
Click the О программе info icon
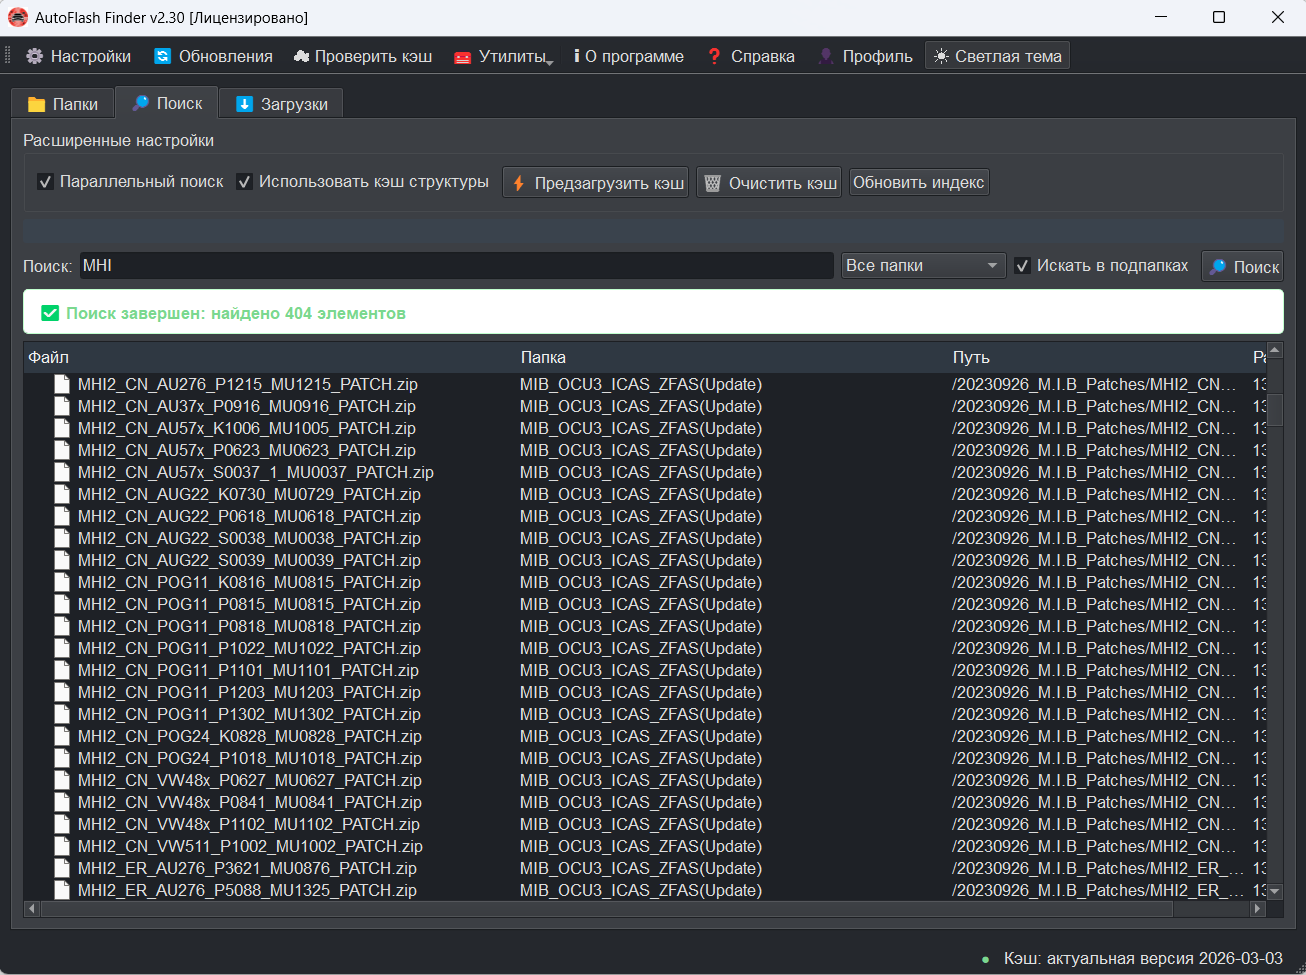coord(577,56)
